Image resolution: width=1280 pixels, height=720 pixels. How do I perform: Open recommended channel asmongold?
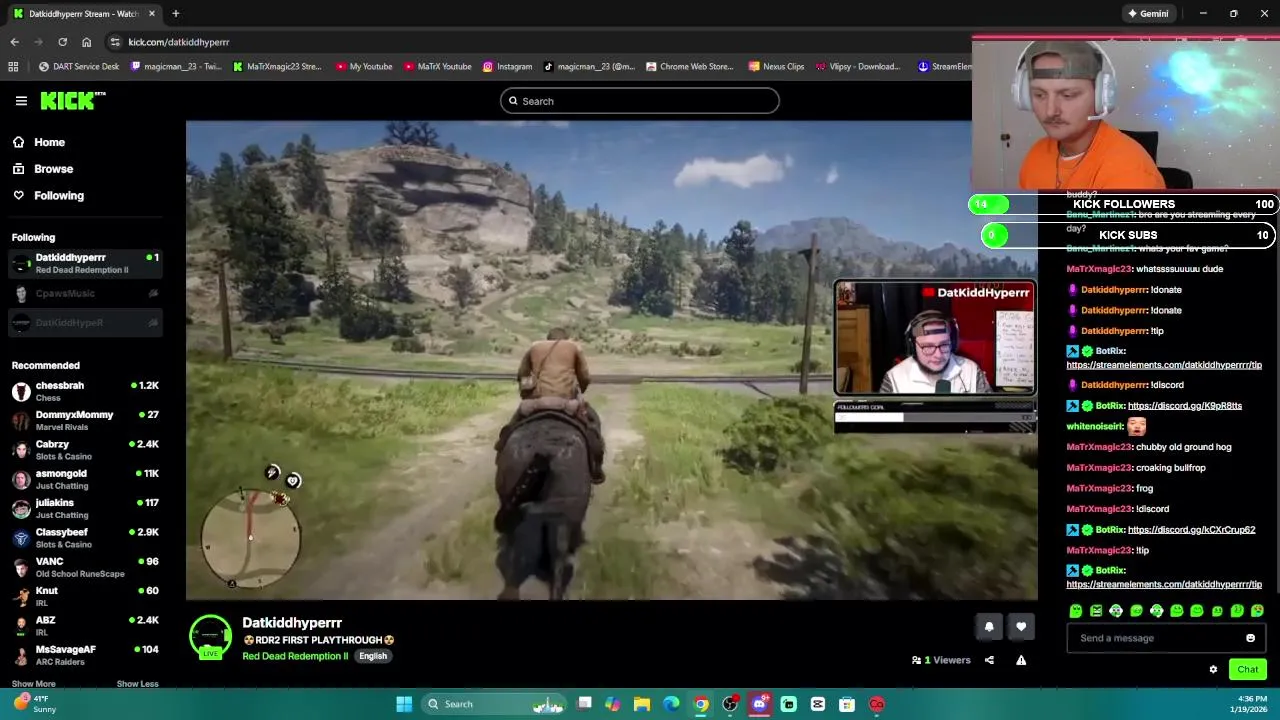pos(85,479)
